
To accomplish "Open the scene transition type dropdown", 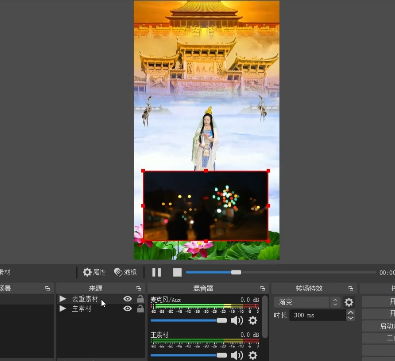I will (307, 302).
